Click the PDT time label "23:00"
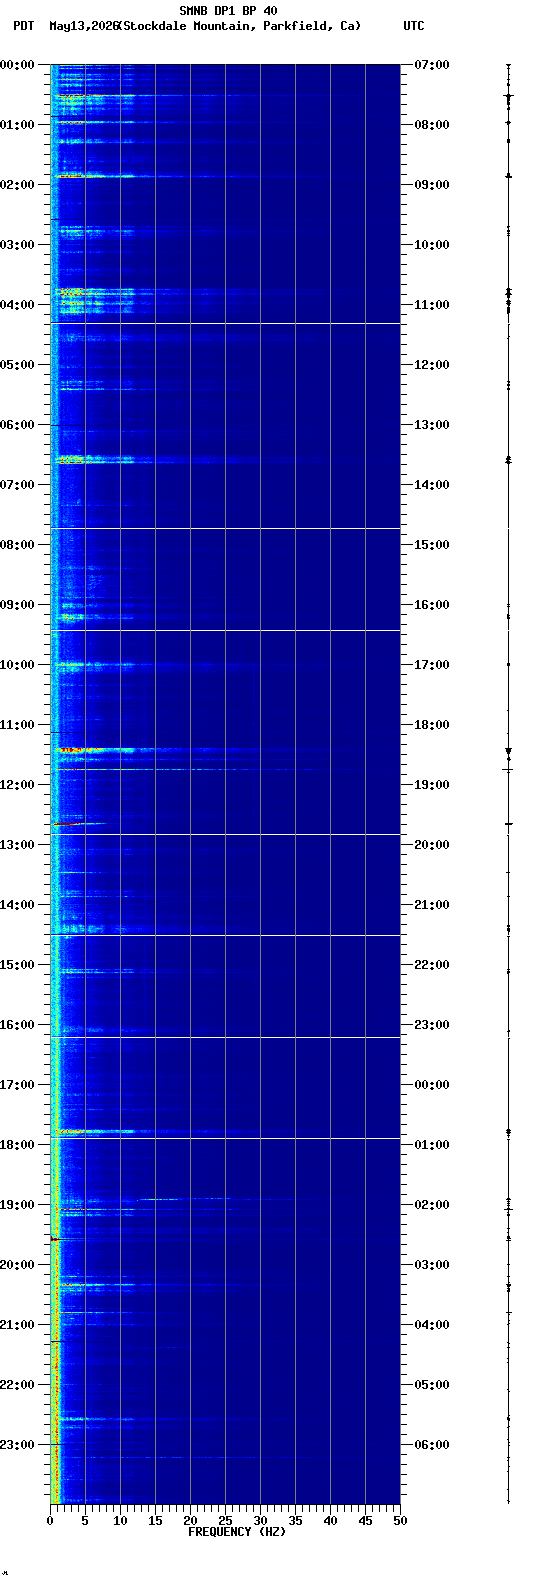Screen dimensions: 552x1584 pos(17,1445)
